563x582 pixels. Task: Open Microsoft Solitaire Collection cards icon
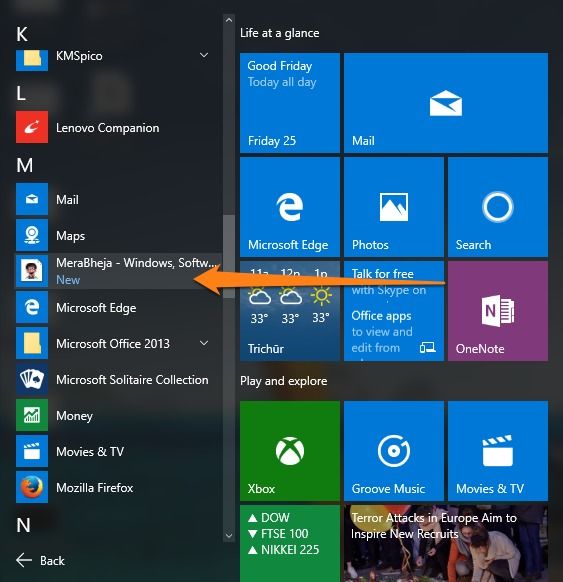pyautogui.click(x=32, y=379)
